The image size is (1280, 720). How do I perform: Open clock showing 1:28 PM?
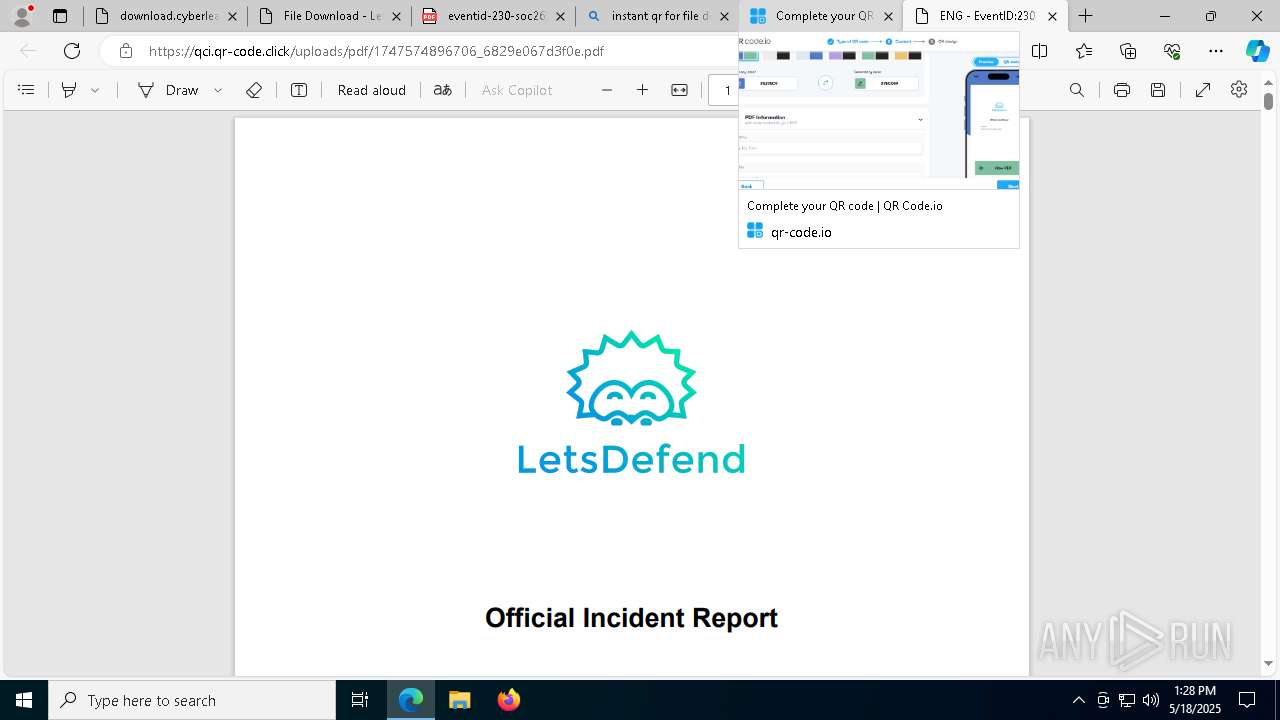click(1195, 700)
